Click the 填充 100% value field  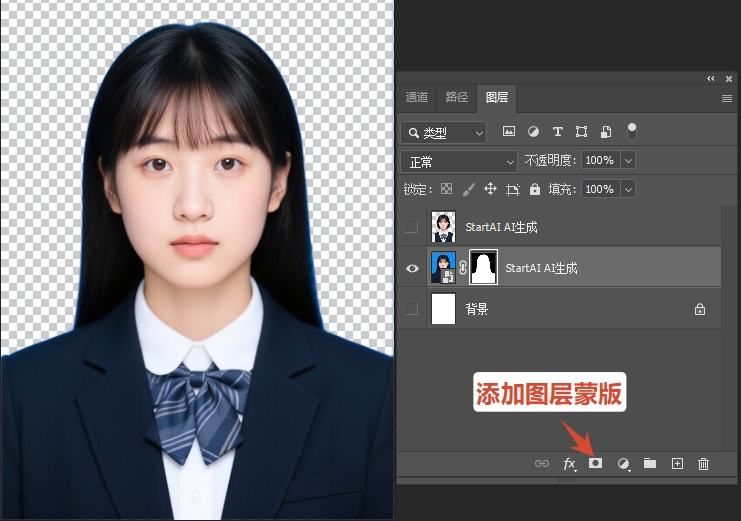coord(602,189)
